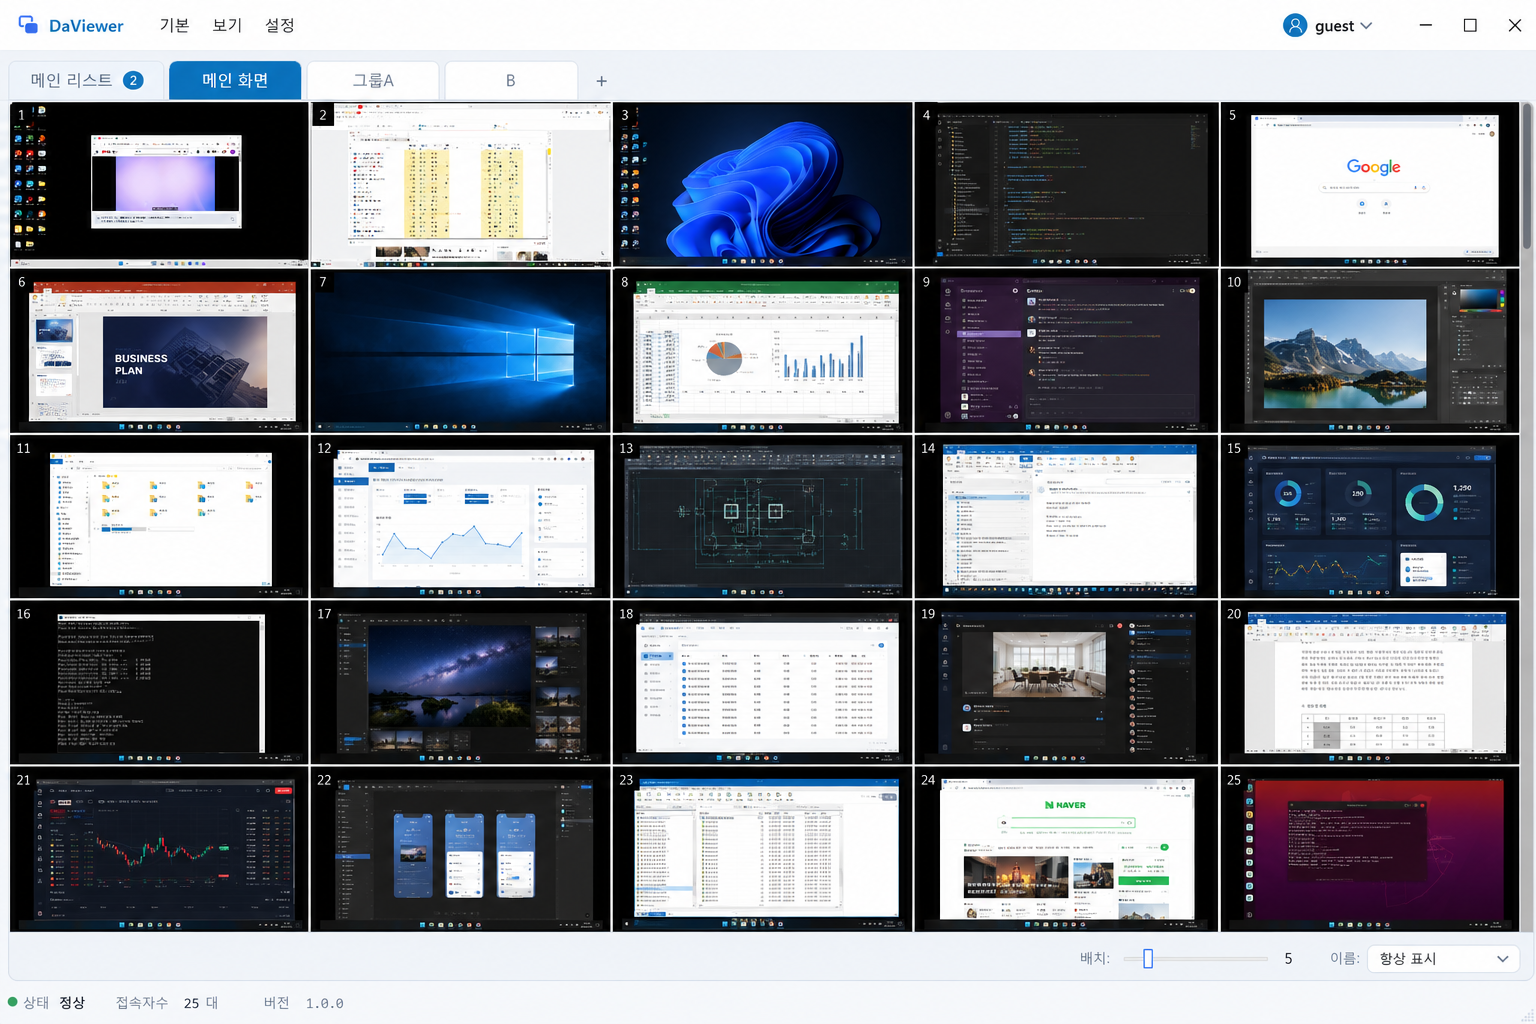Switch to the B tab
This screenshot has width=1536, height=1024.
(x=511, y=80)
